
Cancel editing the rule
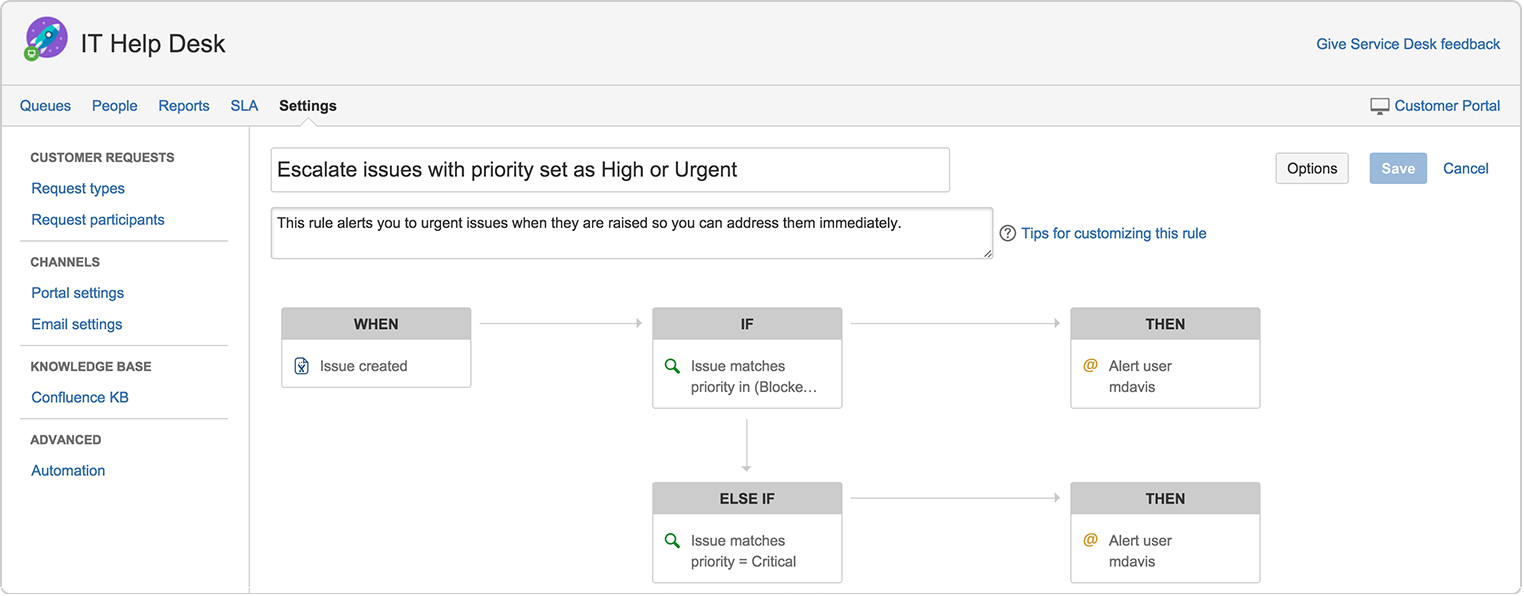[x=1465, y=169]
